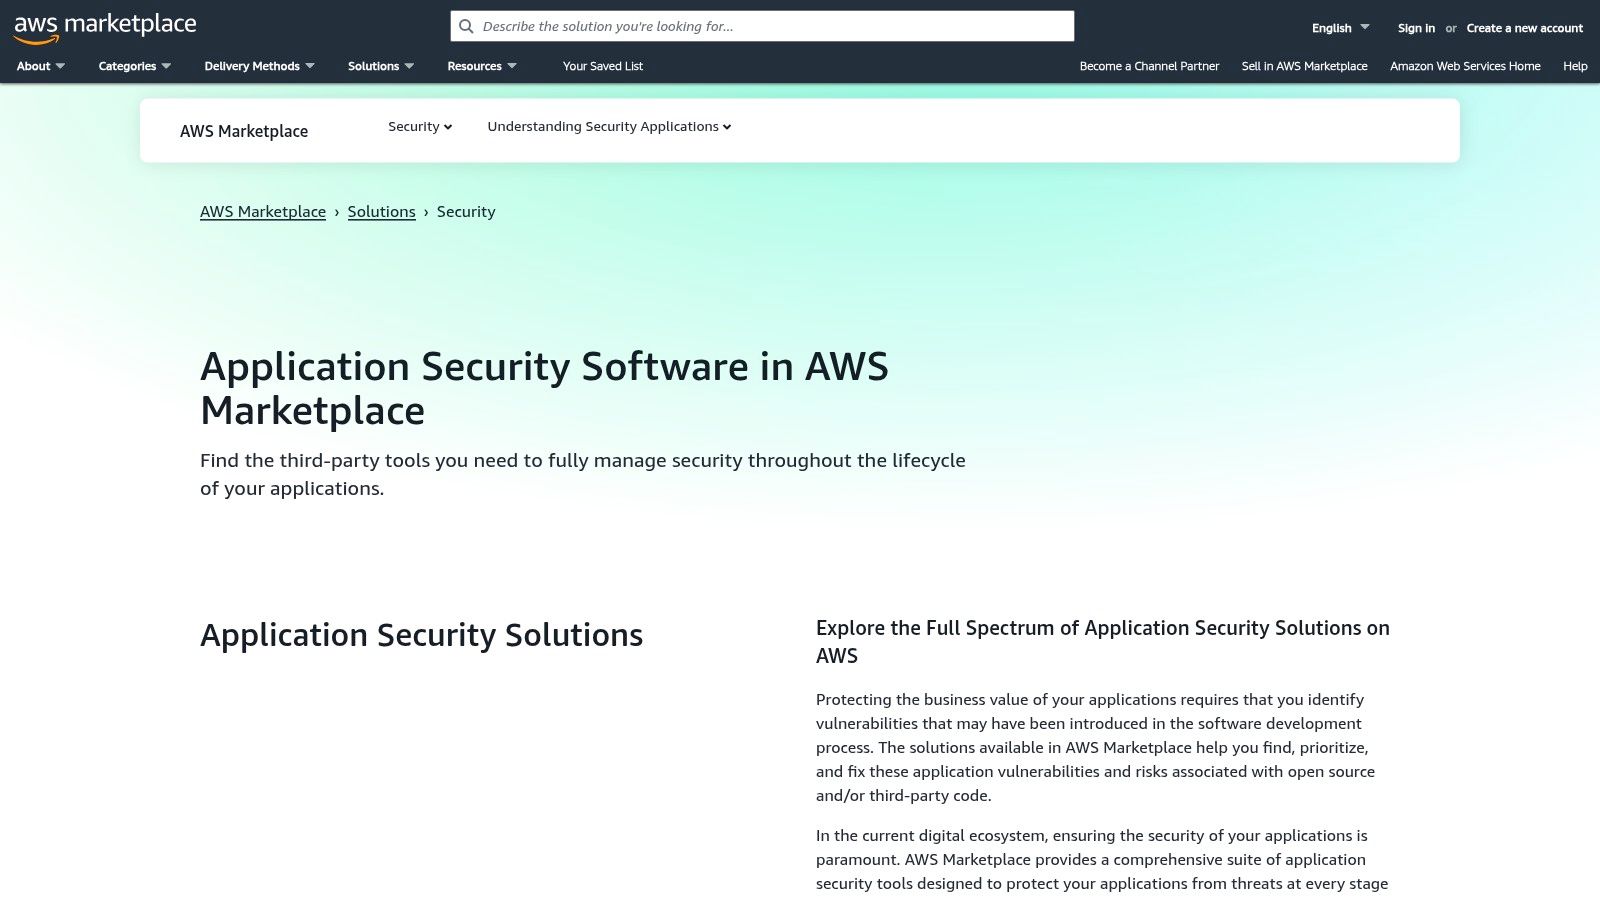Click the Solutions breadcrumb link
This screenshot has height=900, width=1600.
pyautogui.click(x=381, y=211)
